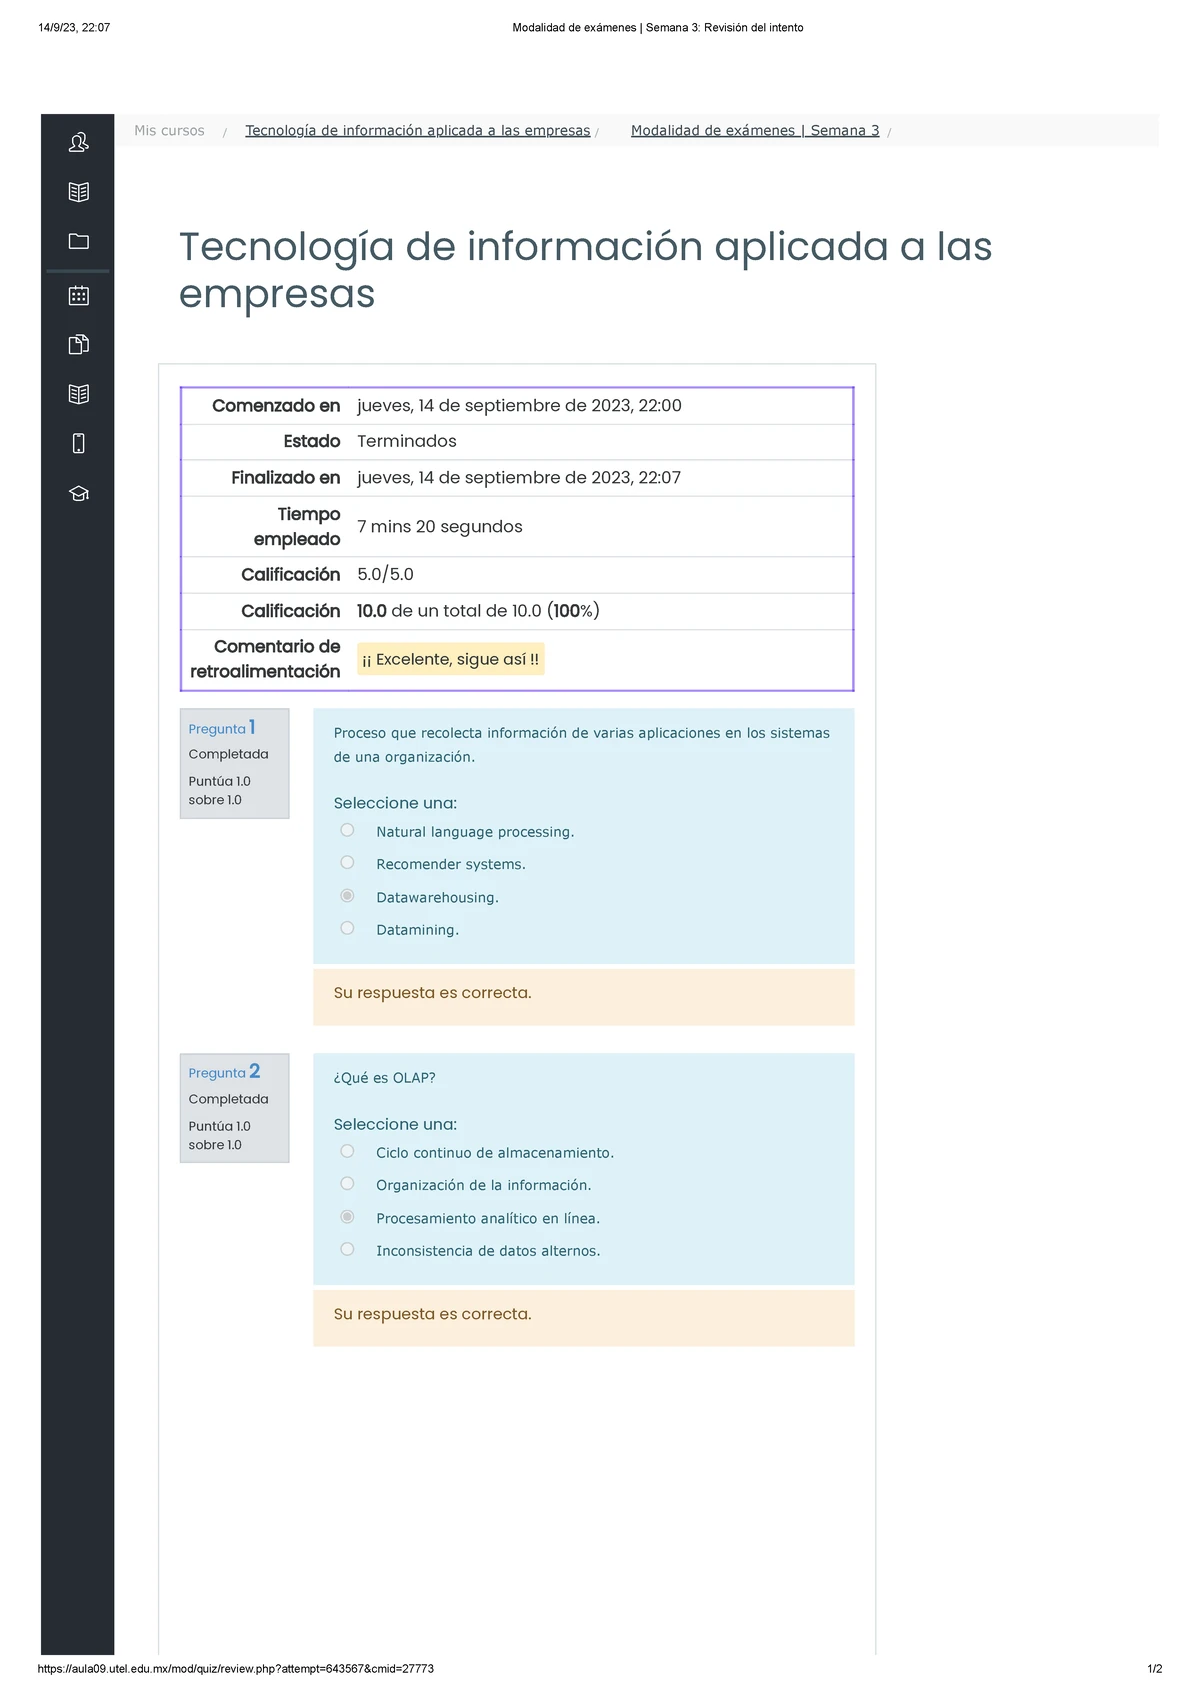1200x1697 pixels.
Task: Click the graduation cap sidebar icon
Action: [x=78, y=492]
